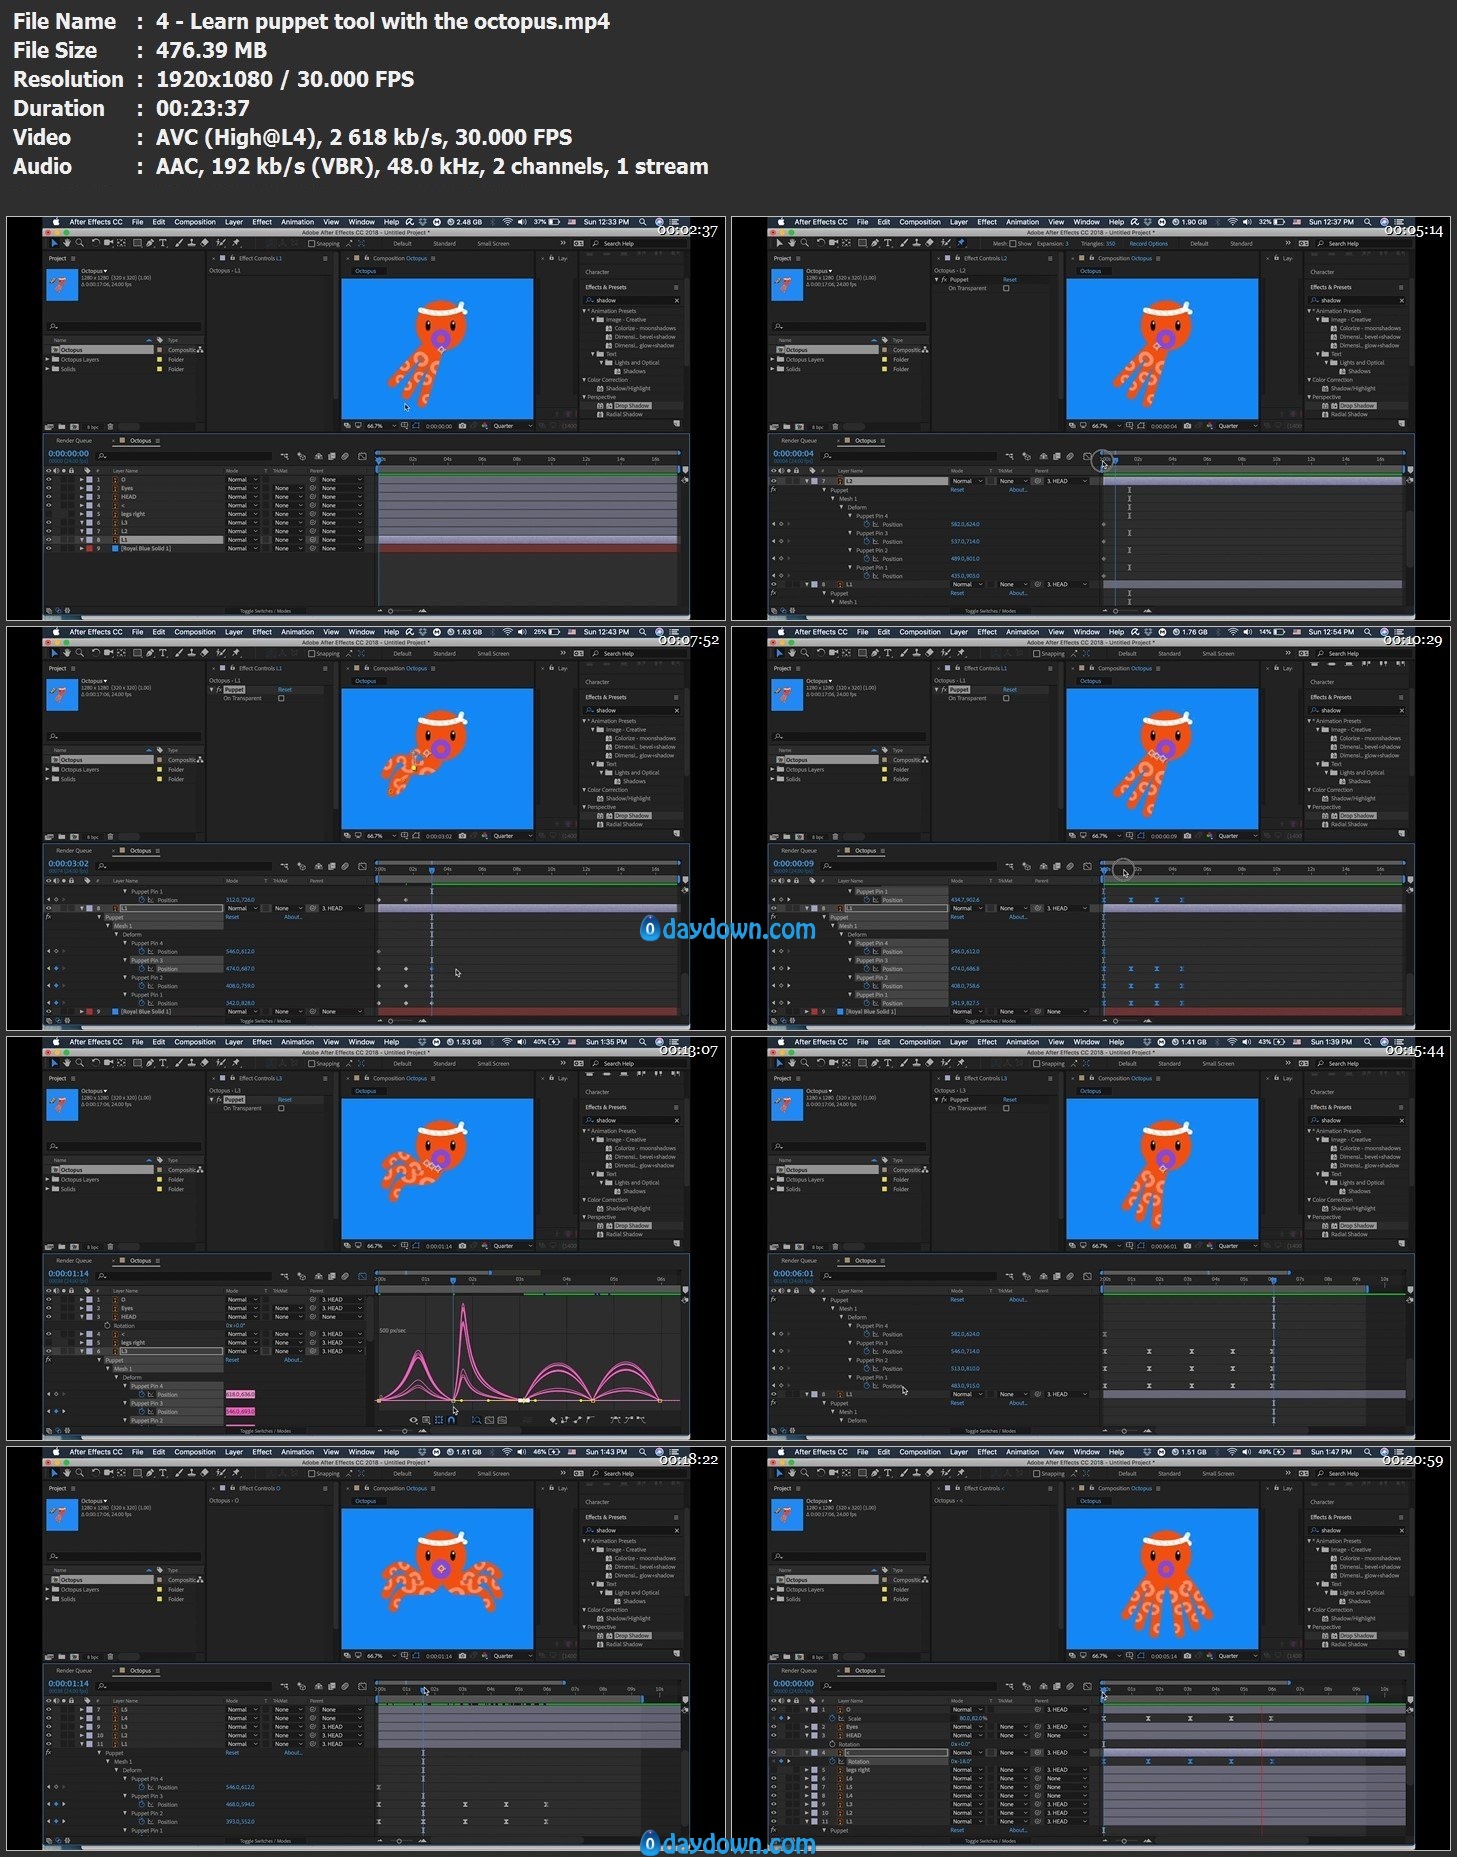Click the timeline zoom slider in the 00:15:44 frame
Image resolution: width=1457 pixels, height=1857 pixels.
1125,1430
